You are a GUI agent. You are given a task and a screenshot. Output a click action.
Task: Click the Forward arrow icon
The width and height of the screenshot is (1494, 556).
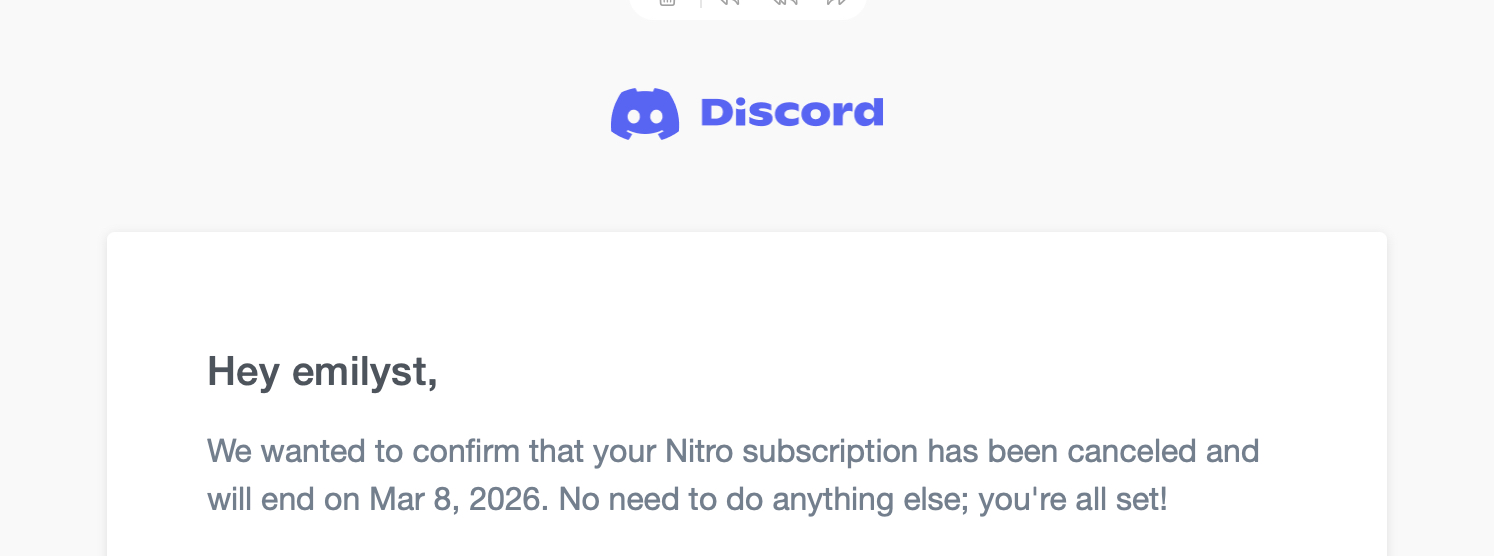836,2
